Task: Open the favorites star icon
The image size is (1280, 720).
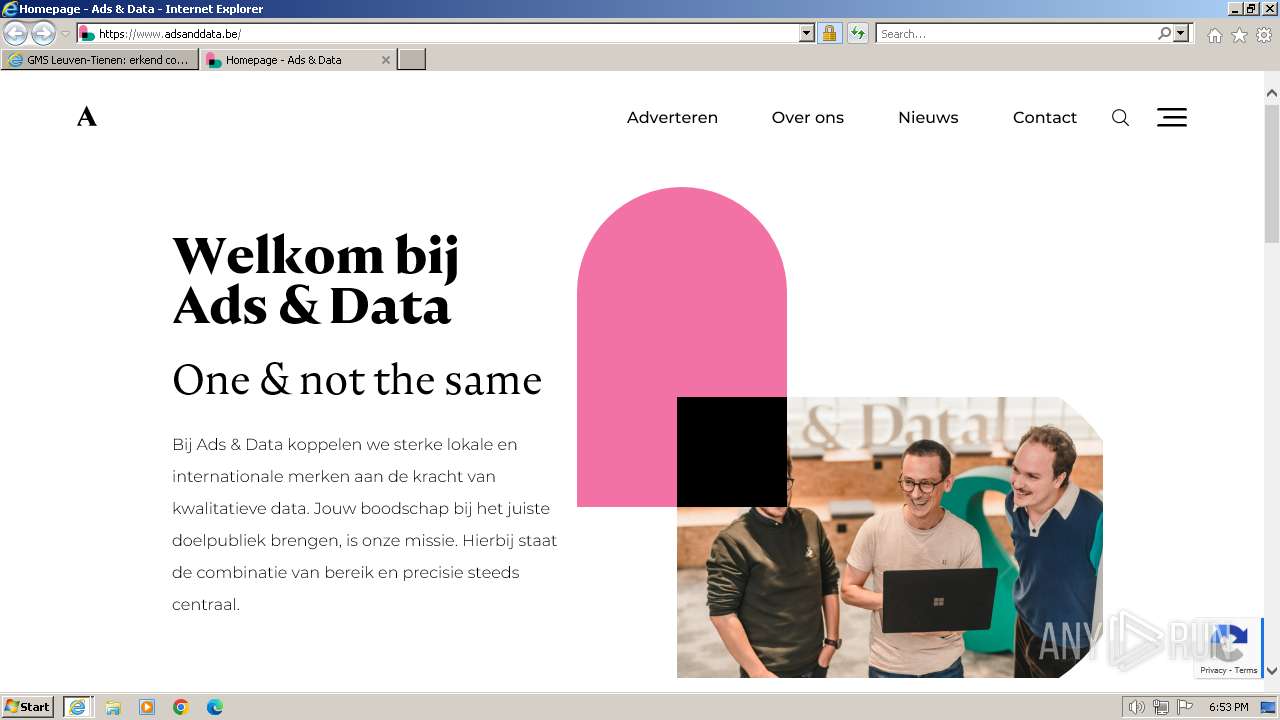Action: pyautogui.click(x=1239, y=35)
